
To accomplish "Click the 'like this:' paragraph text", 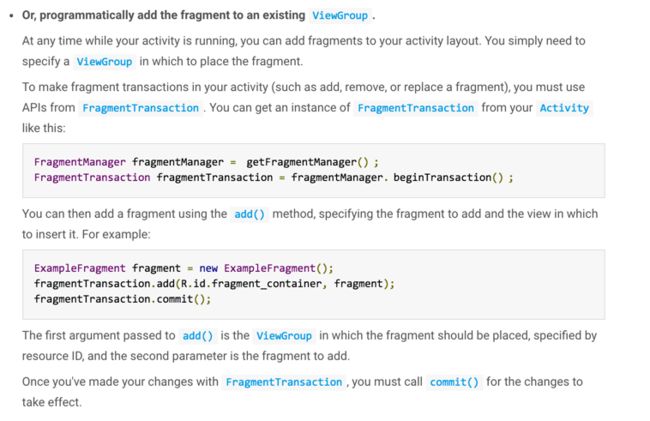I will tap(44, 128).
